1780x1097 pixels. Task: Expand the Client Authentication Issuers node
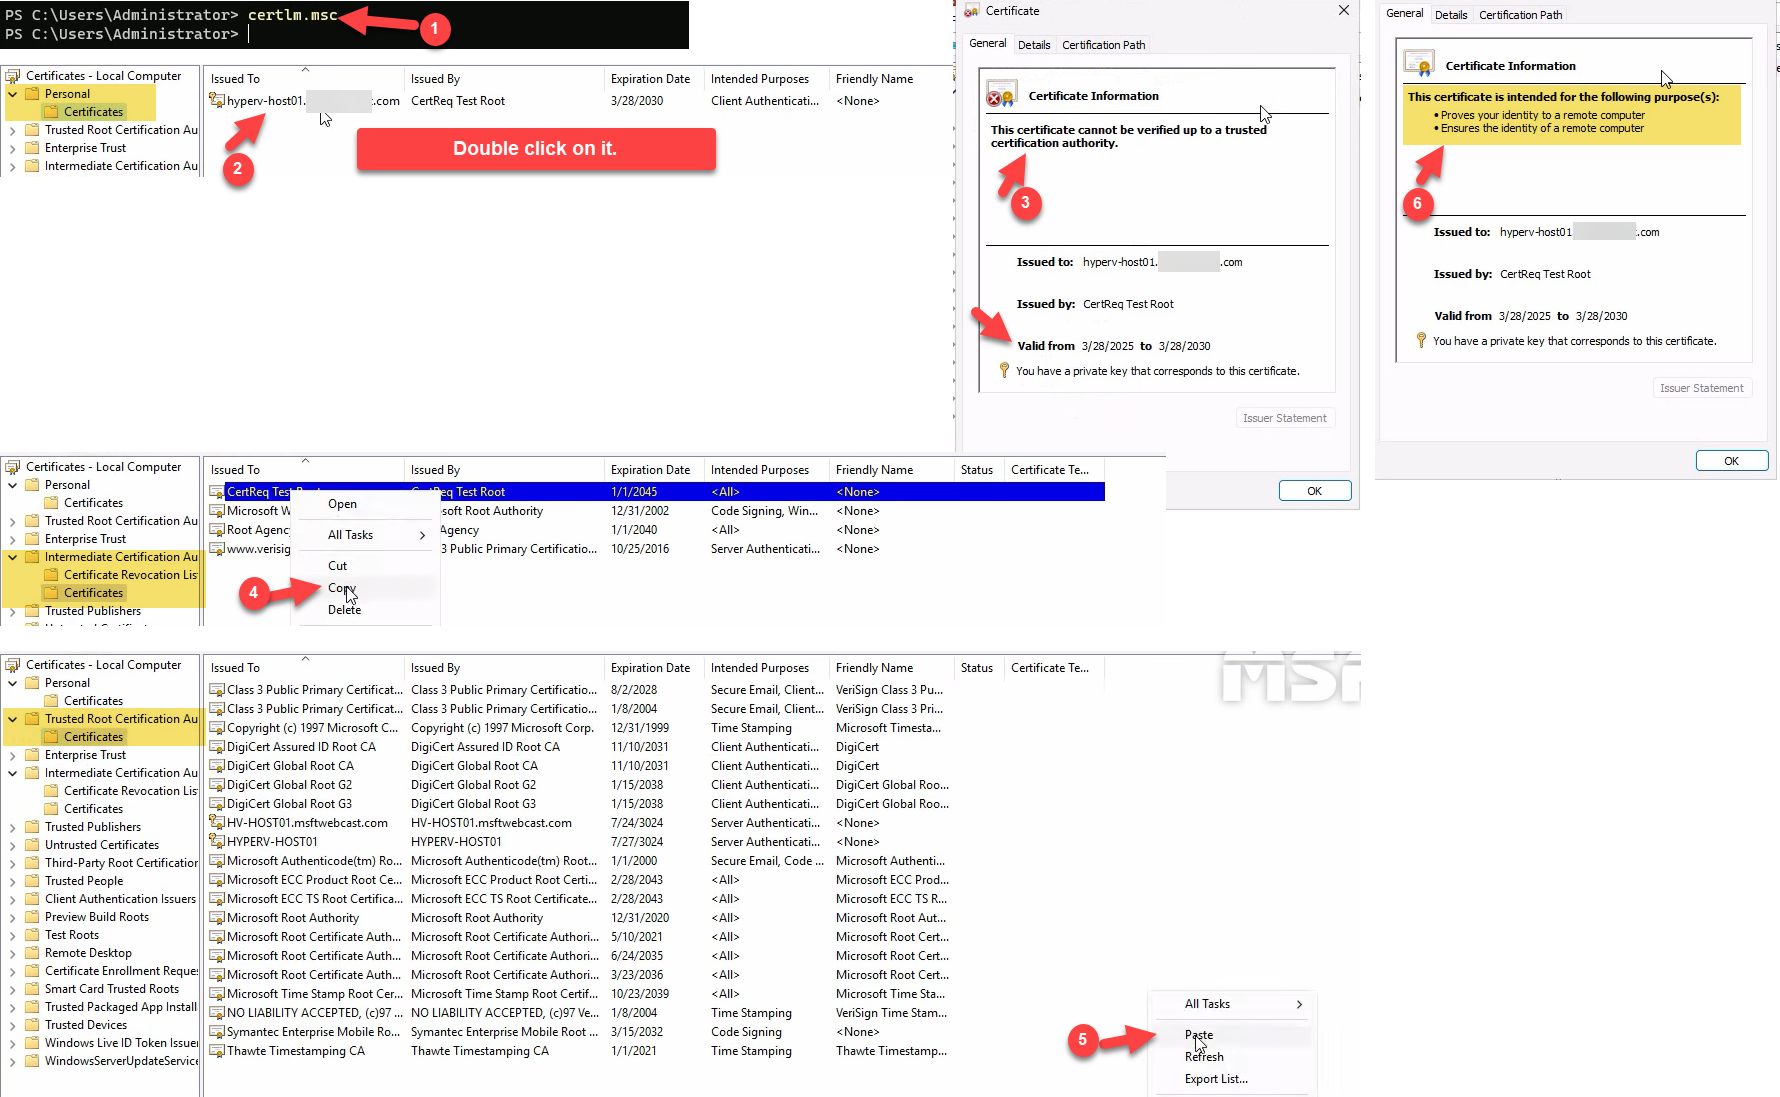(12, 899)
